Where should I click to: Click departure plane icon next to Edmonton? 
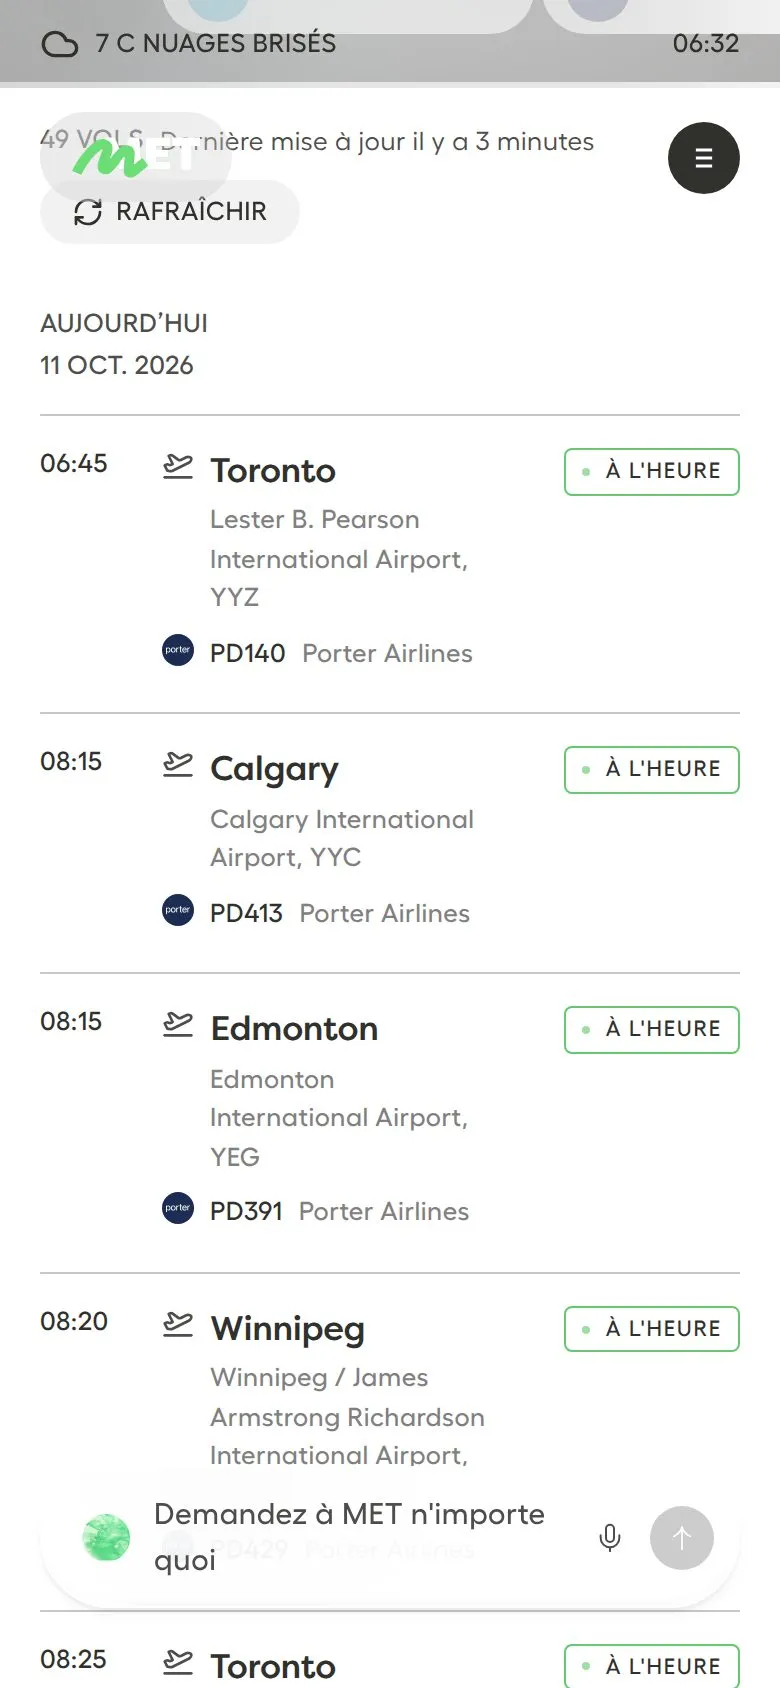point(178,1025)
